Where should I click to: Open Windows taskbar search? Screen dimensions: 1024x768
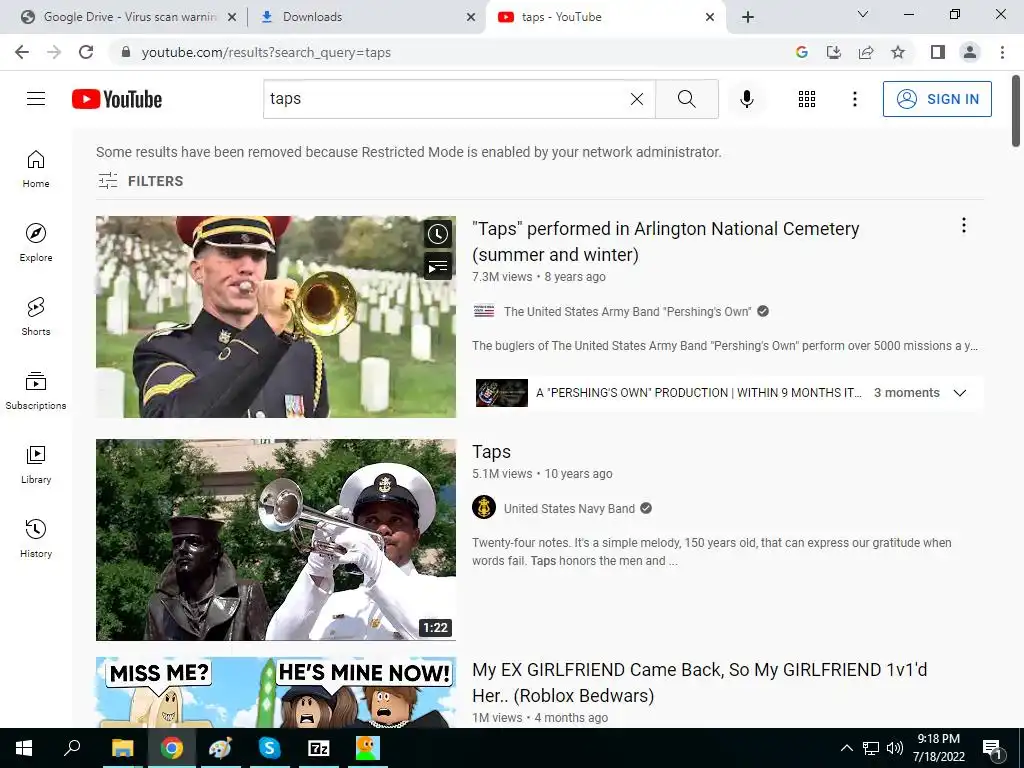(x=72, y=748)
